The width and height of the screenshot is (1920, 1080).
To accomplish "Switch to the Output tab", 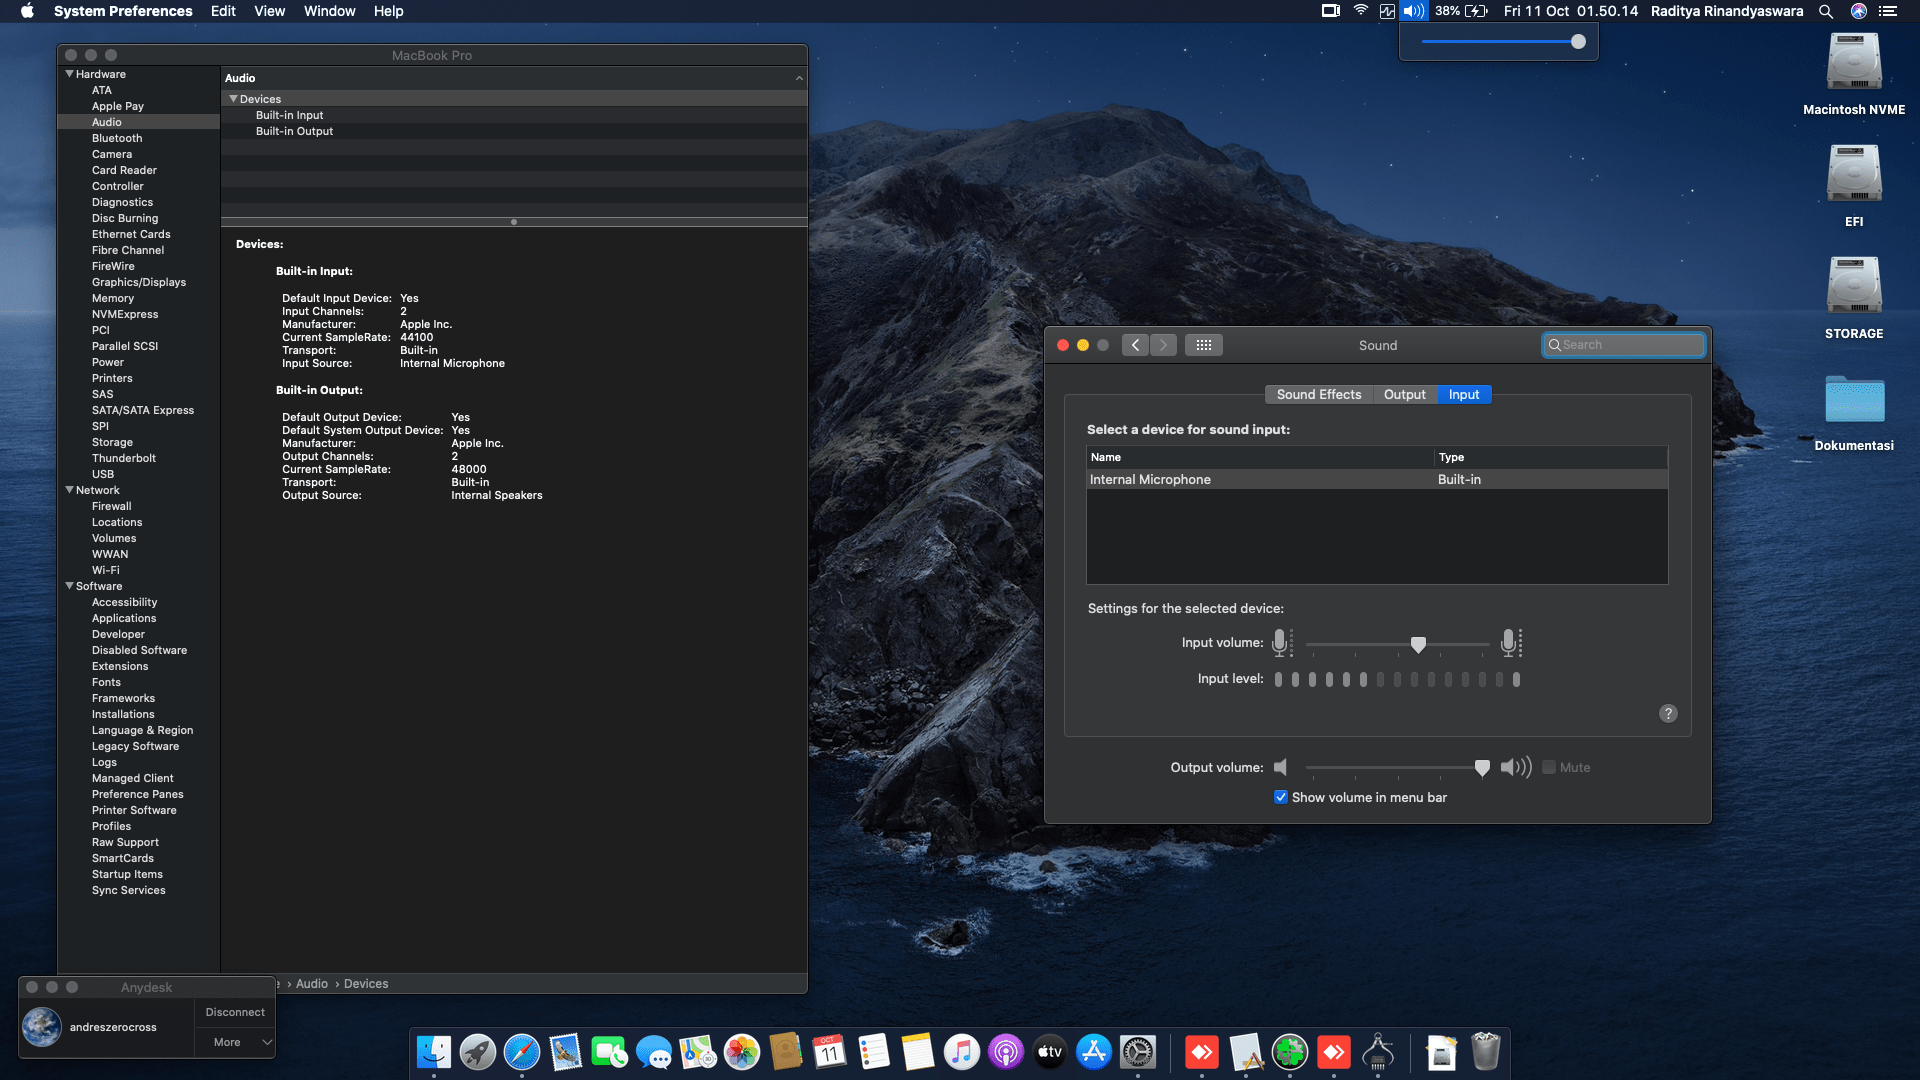I will (x=1404, y=394).
